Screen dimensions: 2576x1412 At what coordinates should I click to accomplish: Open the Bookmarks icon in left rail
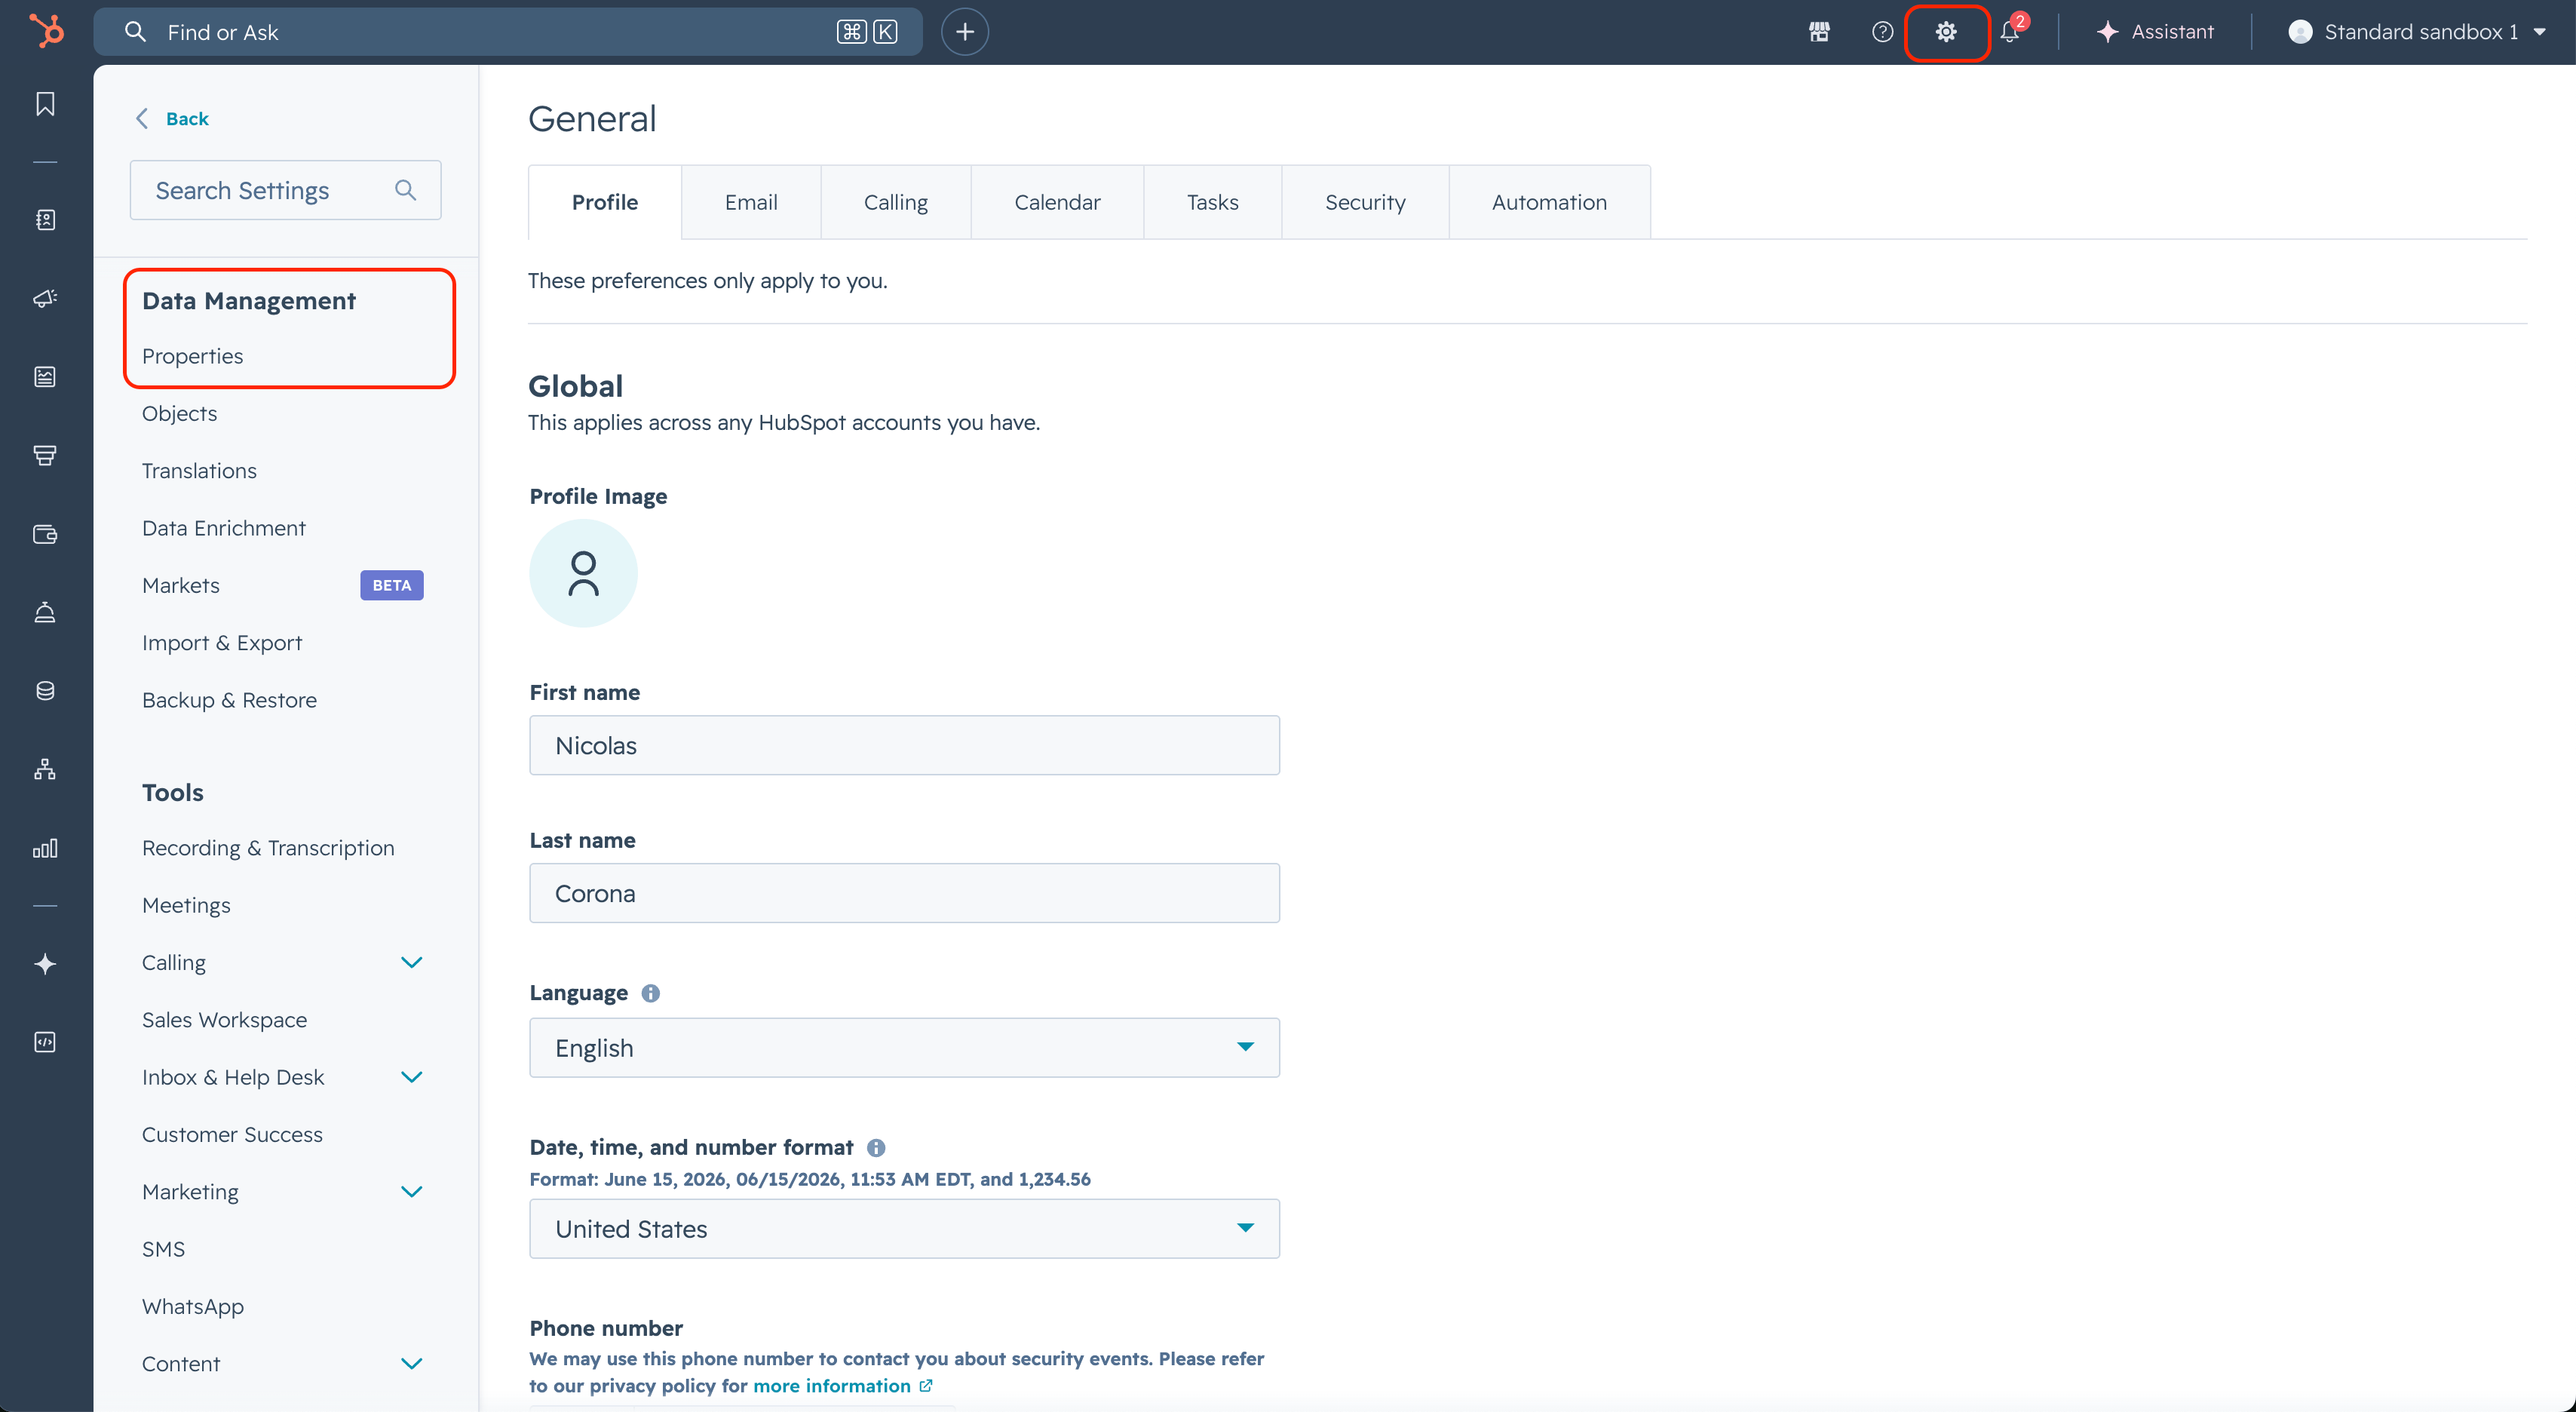[x=45, y=104]
